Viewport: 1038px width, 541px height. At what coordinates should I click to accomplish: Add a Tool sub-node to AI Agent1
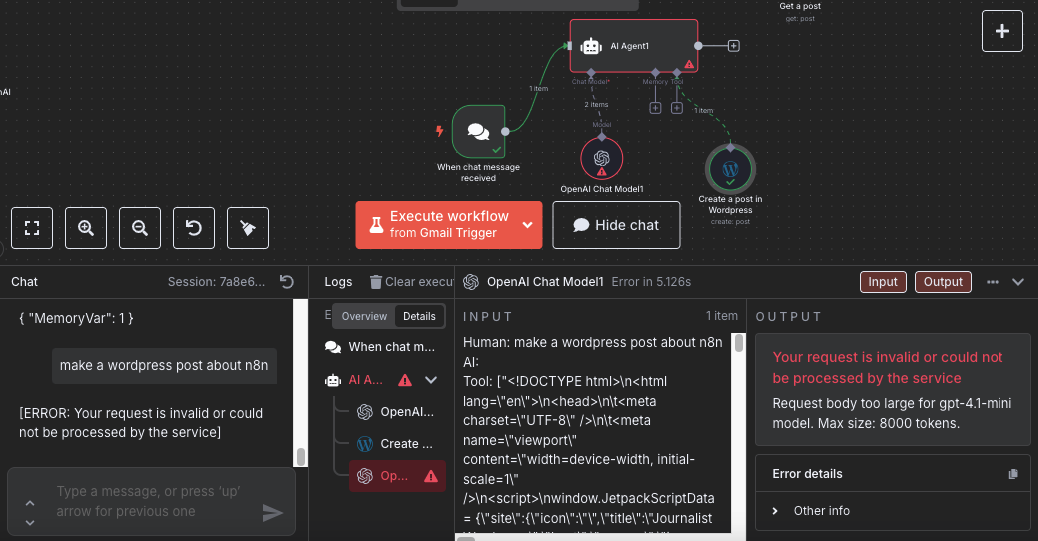[677, 108]
